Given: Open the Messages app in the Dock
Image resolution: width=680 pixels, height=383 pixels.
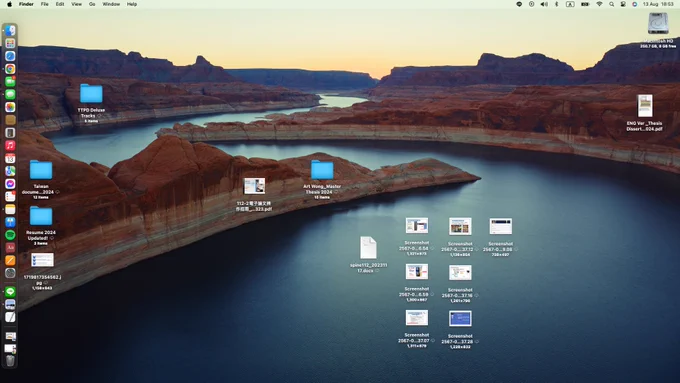Looking at the screenshot, I should 10,94.
